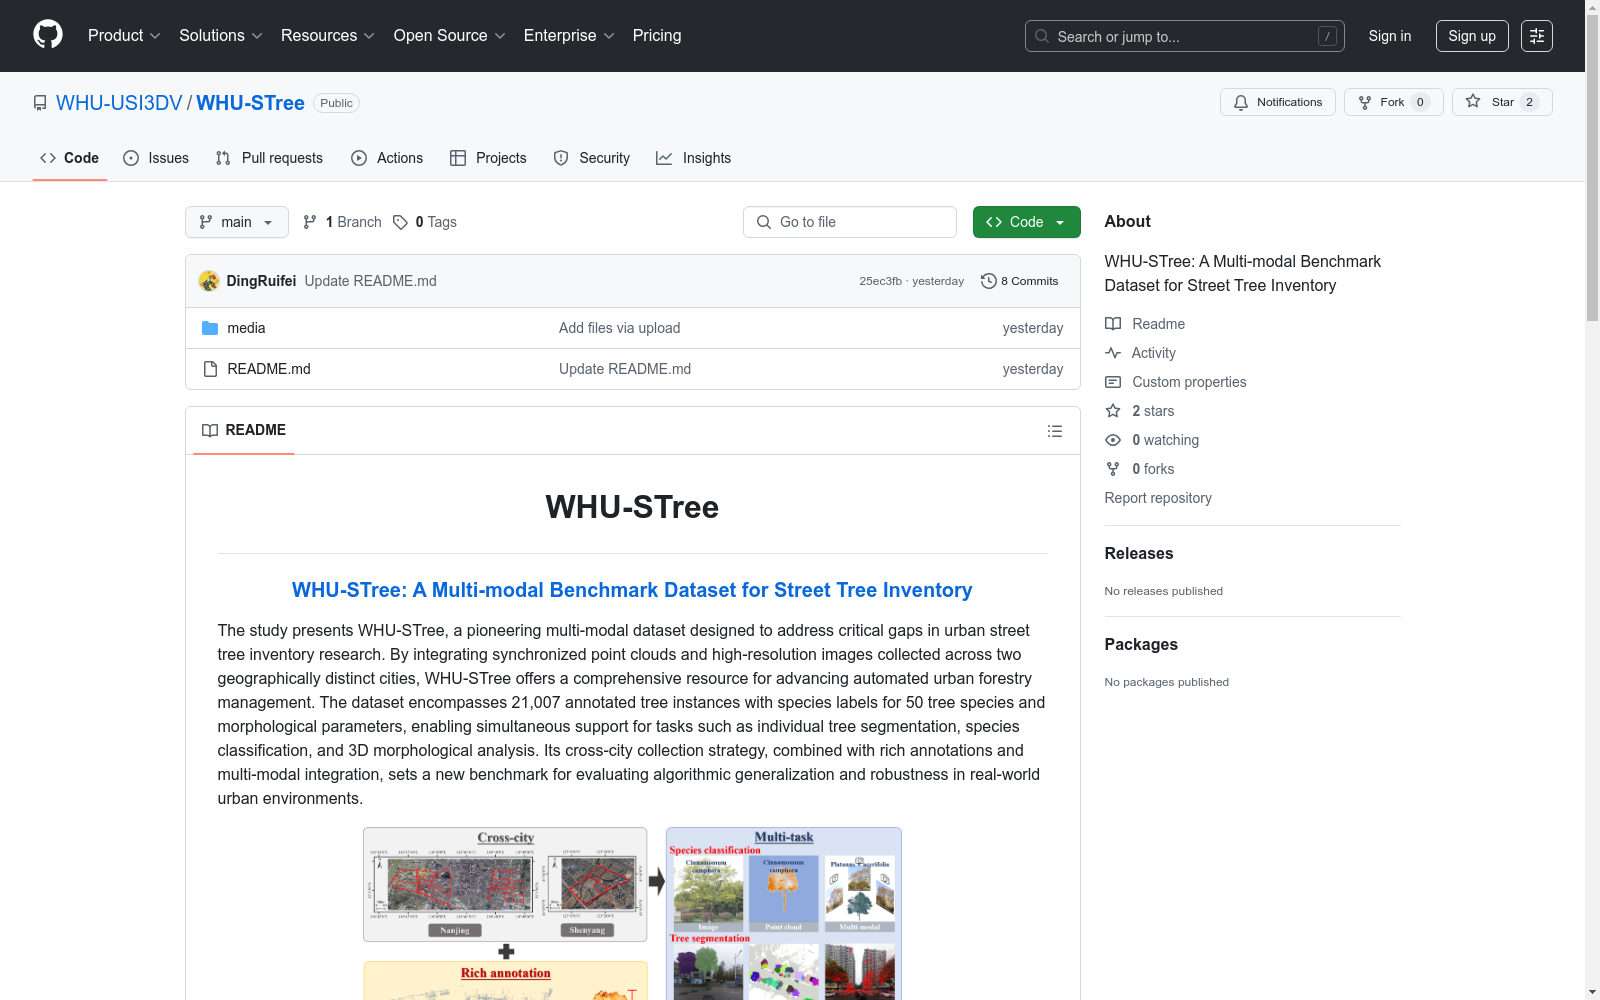Switch to the Pull requests tab

coord(269,158)
